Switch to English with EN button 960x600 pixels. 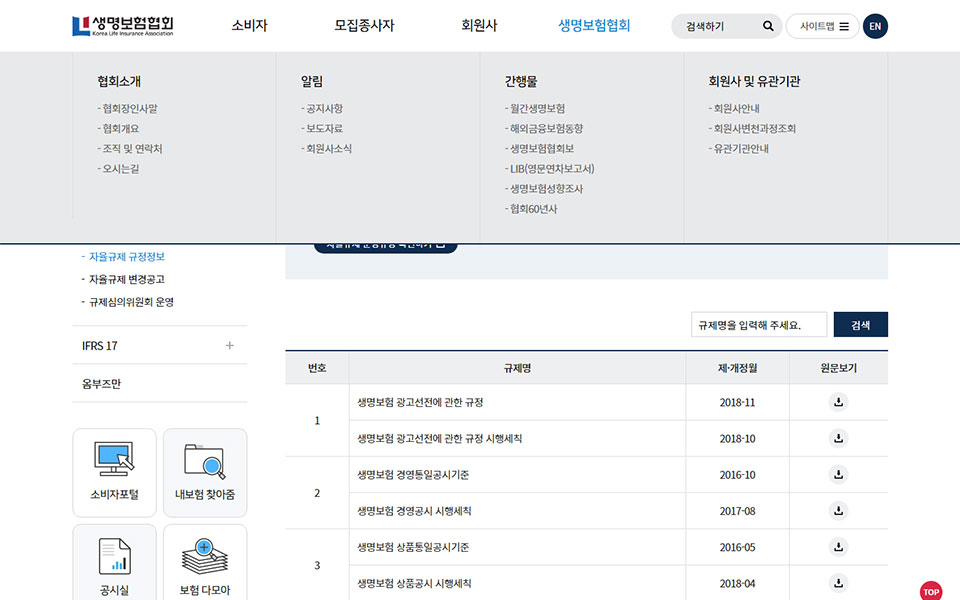pyautogui.click(x=875, y=26)
